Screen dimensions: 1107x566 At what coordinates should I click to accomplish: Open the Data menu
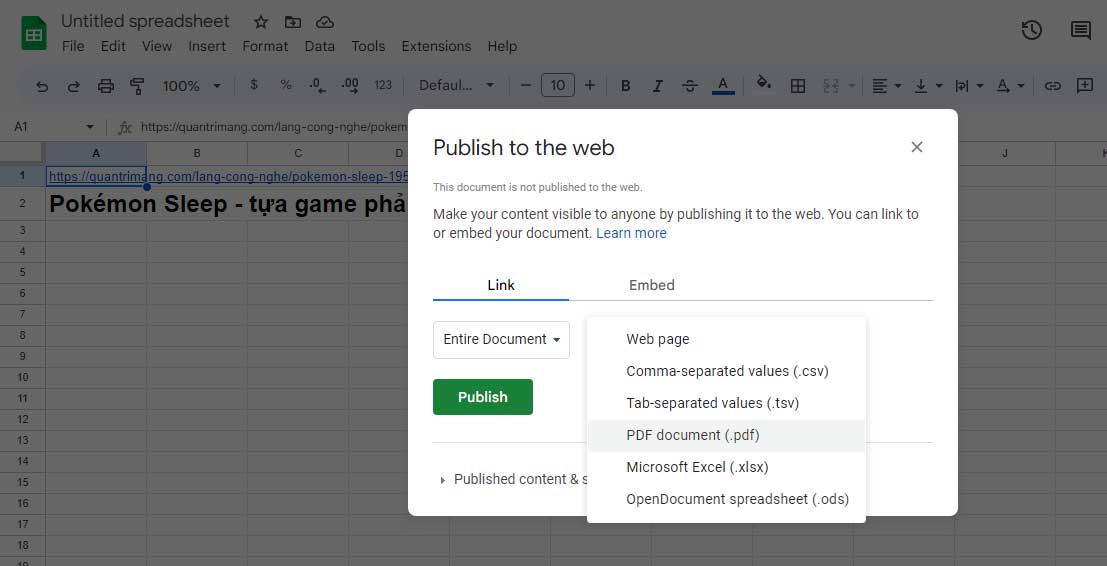pos(319,47)
